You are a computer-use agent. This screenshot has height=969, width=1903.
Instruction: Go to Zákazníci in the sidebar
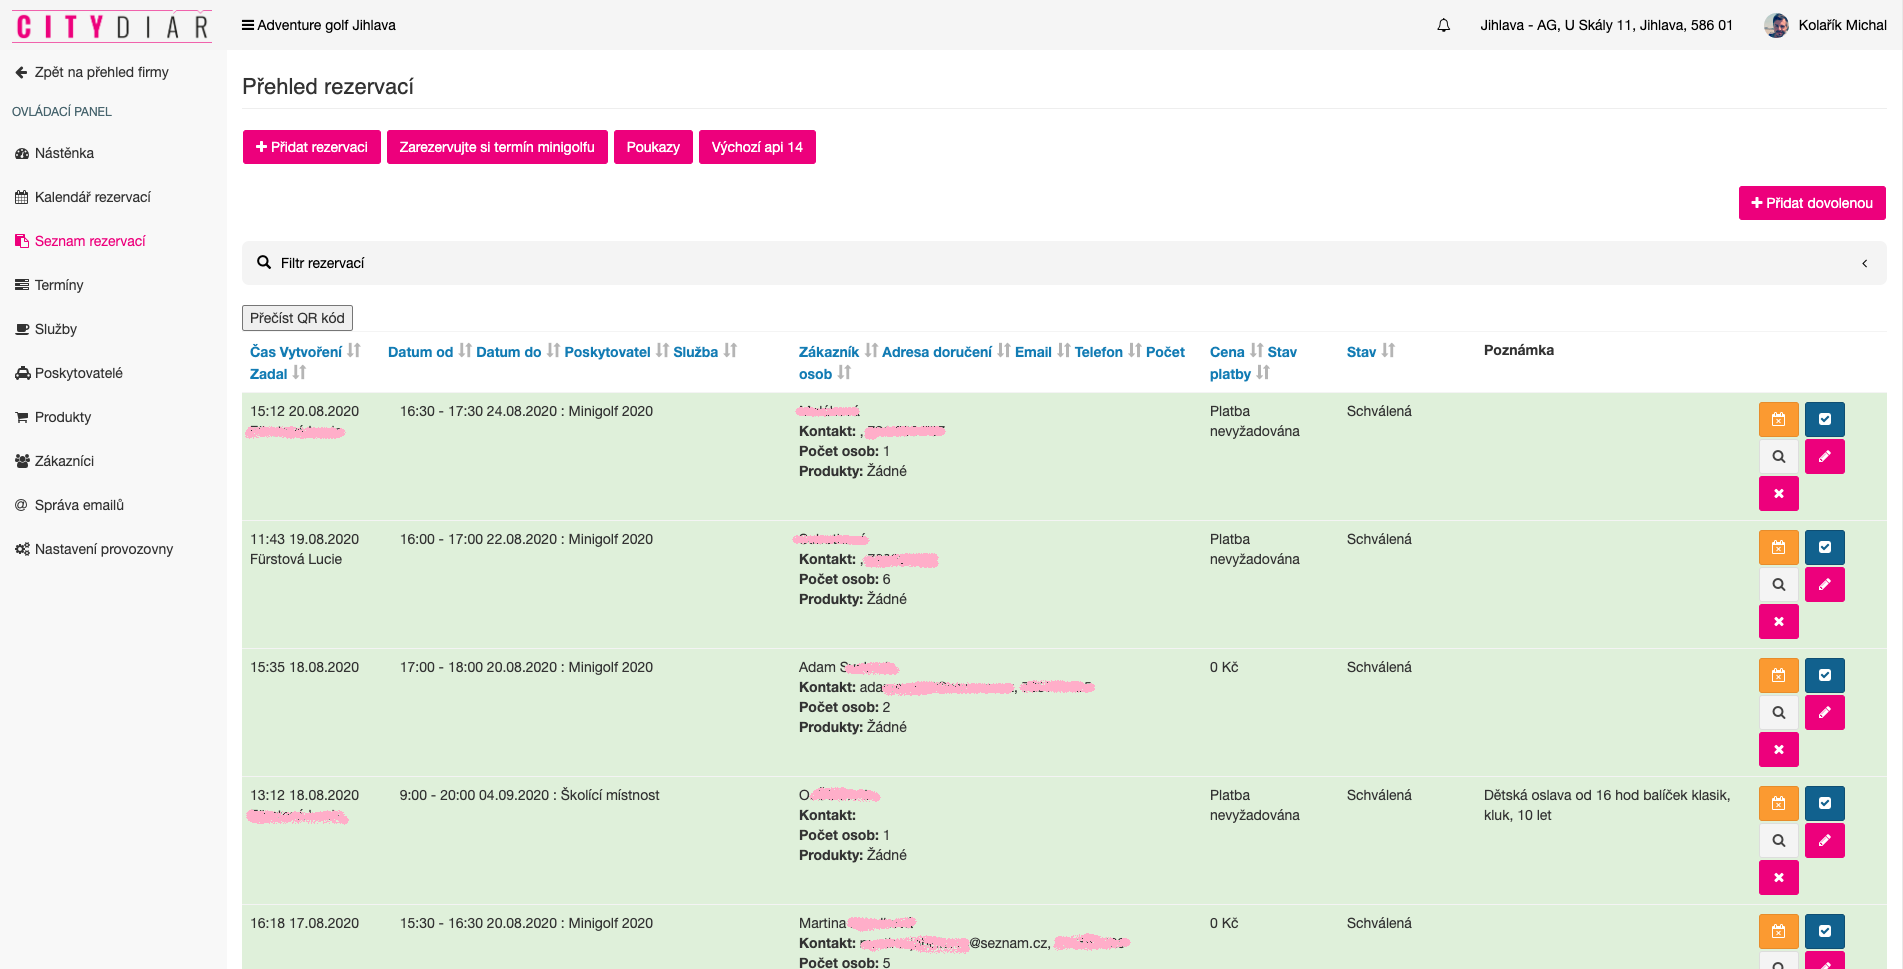pyautogui.click(x=64, y=462)
